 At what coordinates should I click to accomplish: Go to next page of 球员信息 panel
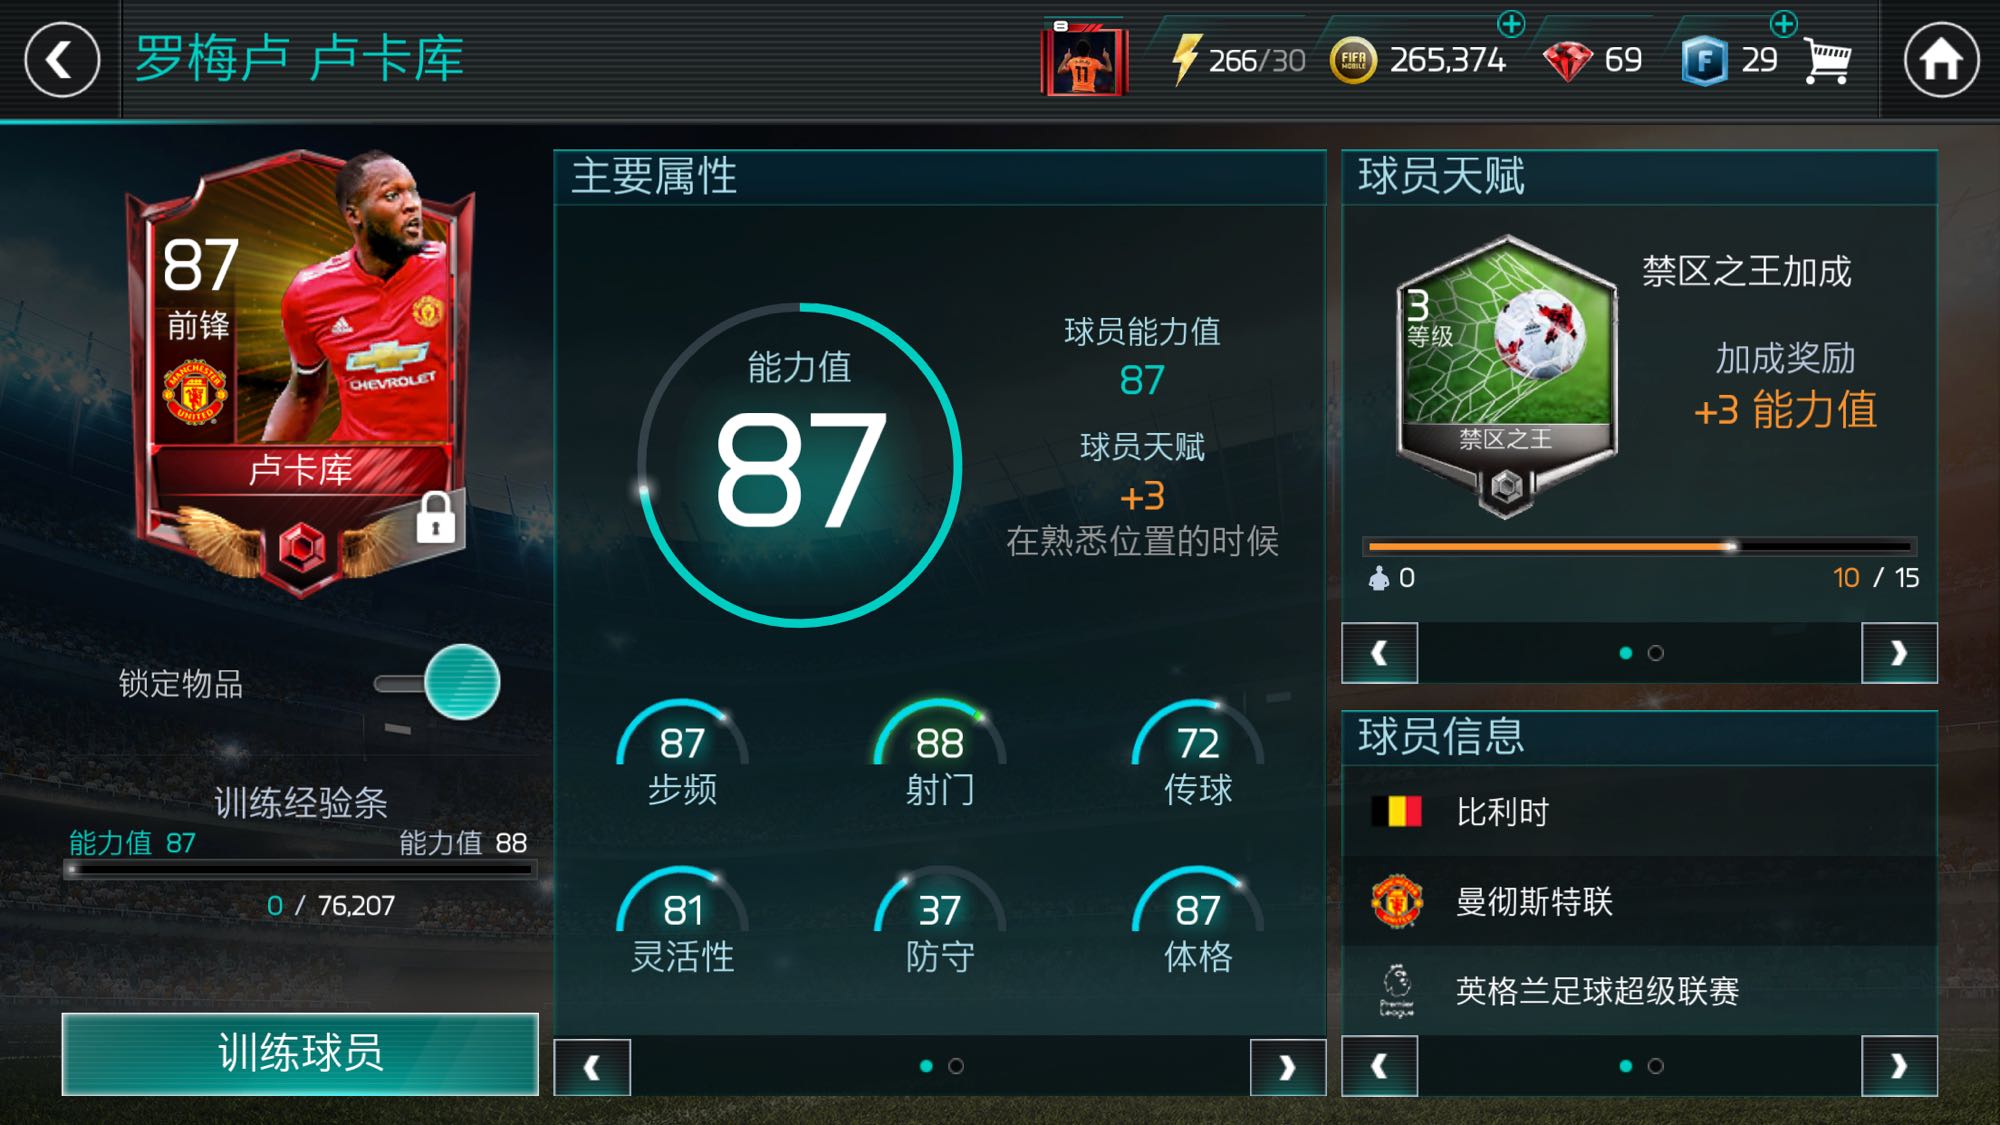[x=1899, y=1066]
